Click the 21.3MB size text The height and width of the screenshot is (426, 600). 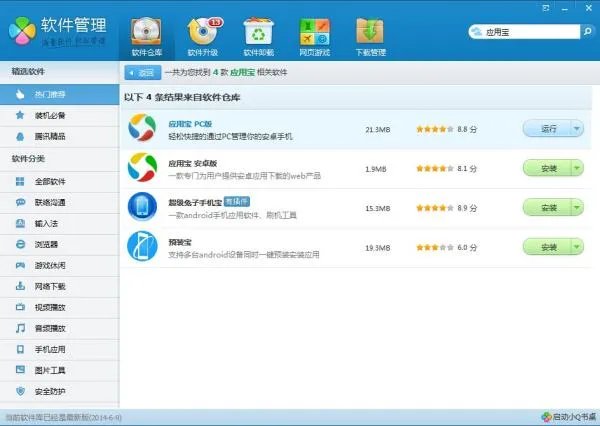pyautogui.click(x=378, y=130)
